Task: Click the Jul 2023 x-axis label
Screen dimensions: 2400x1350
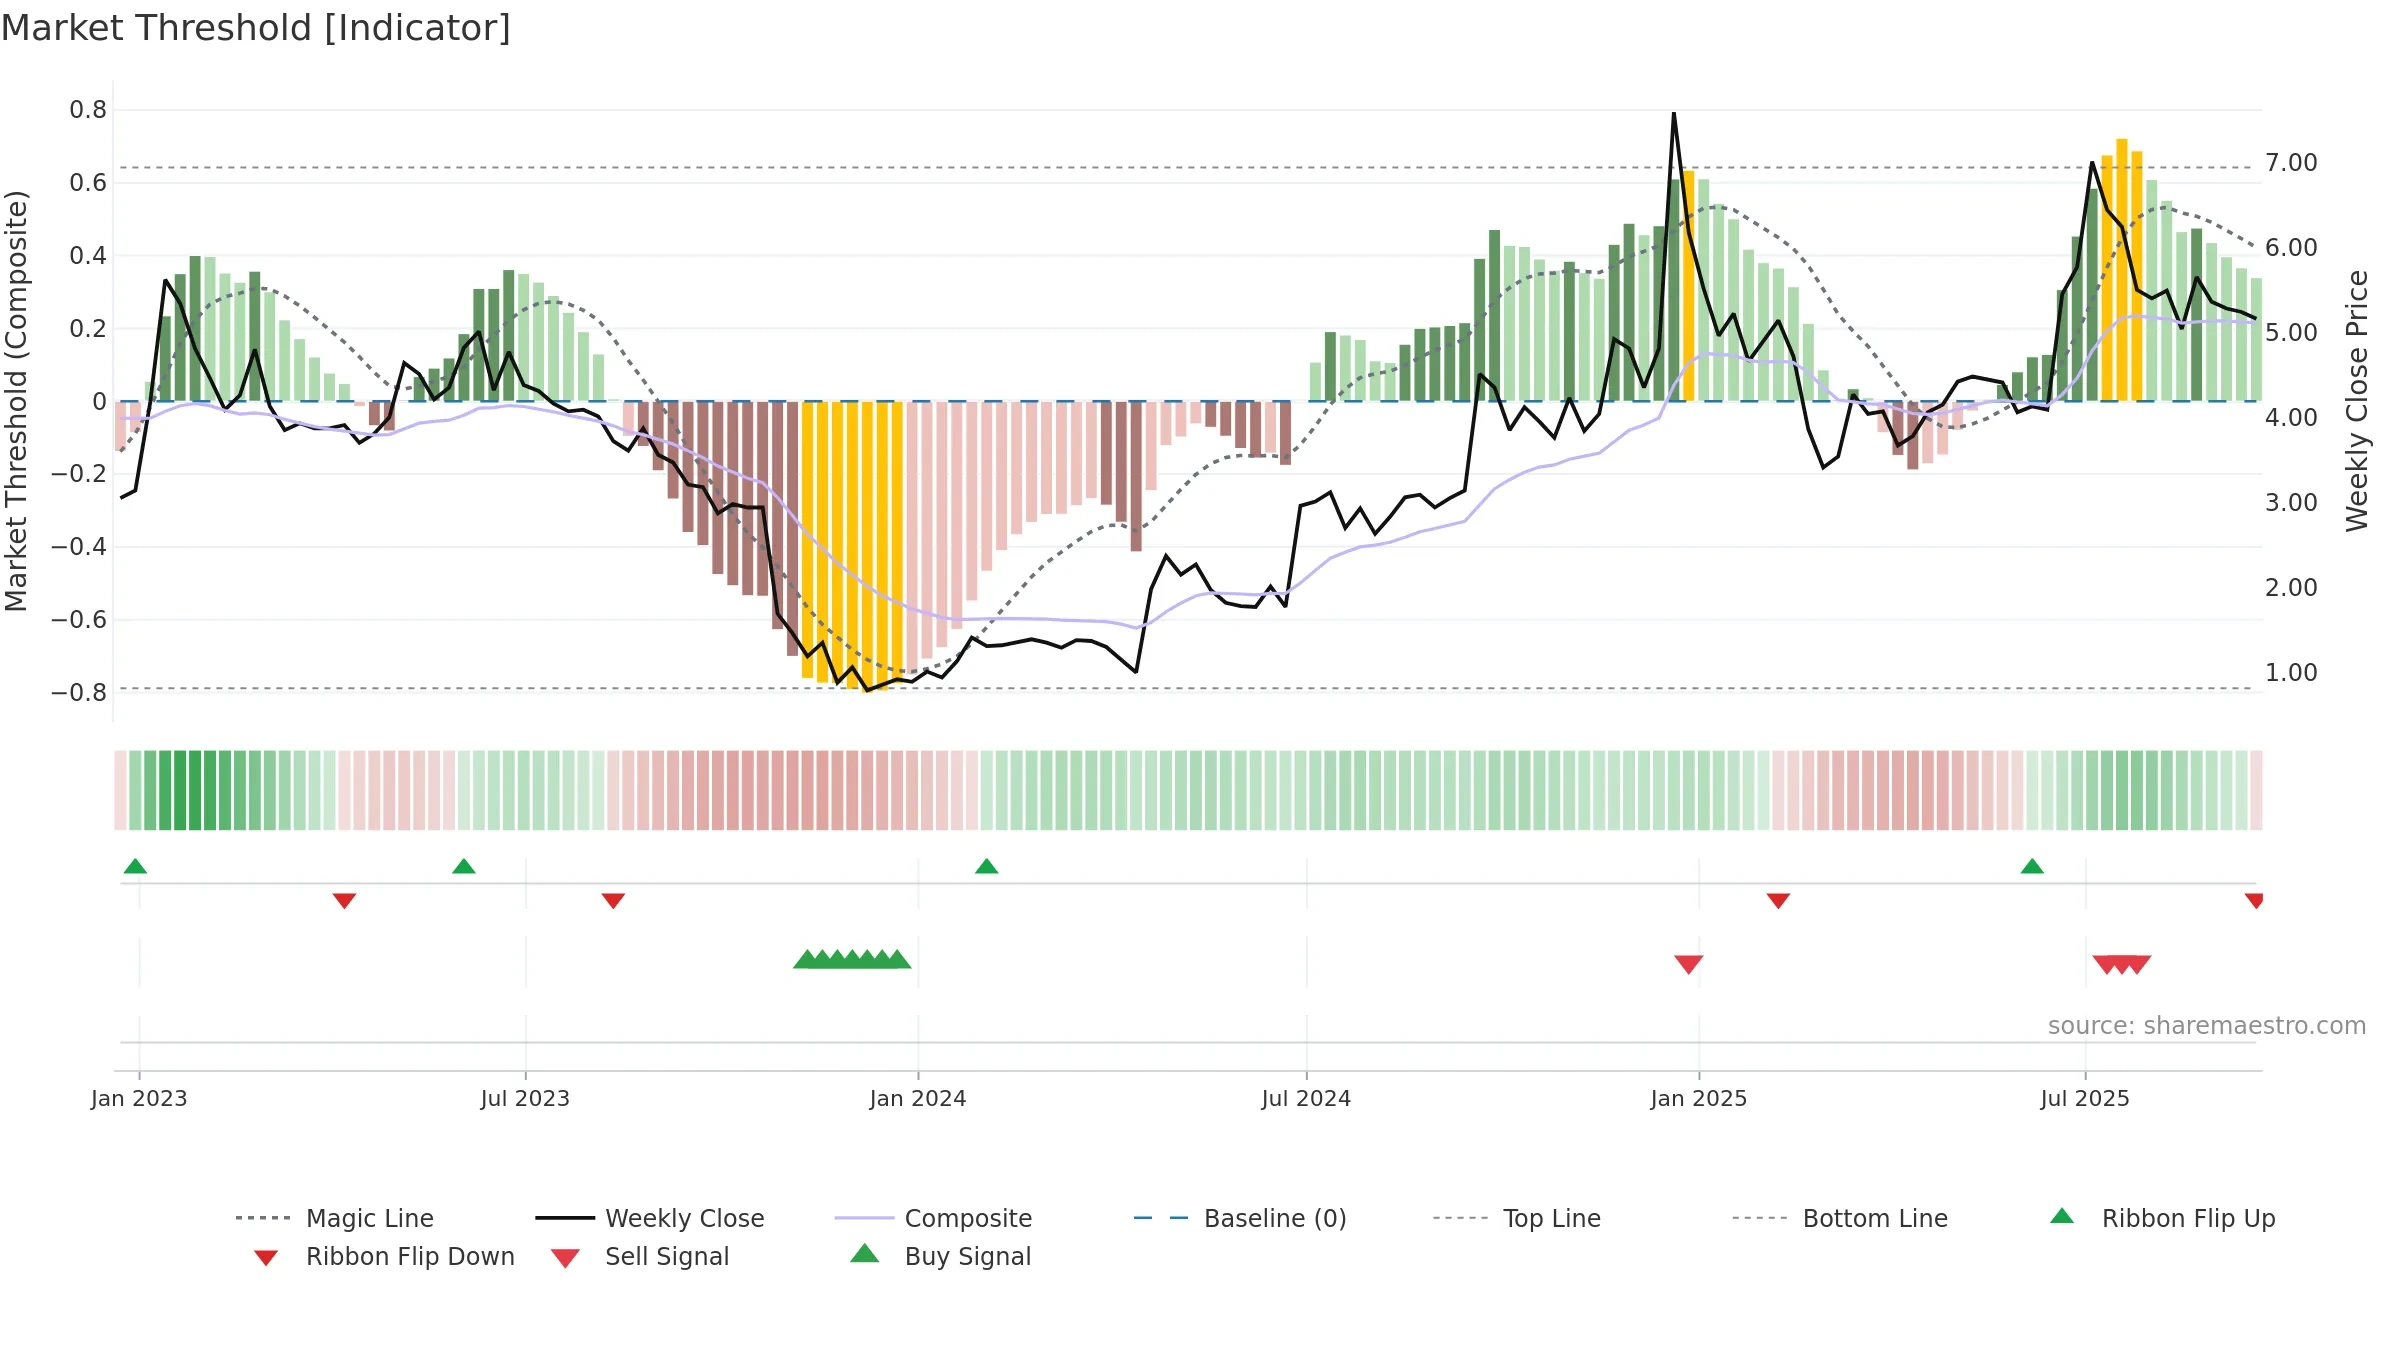Action: (x=525, y=1098)
